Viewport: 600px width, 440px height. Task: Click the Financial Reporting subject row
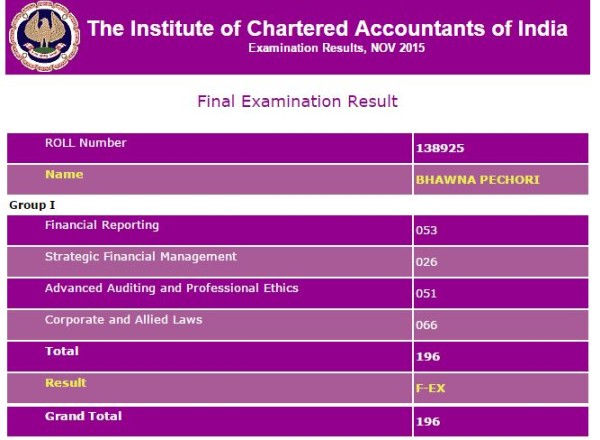tap(102, 225)
